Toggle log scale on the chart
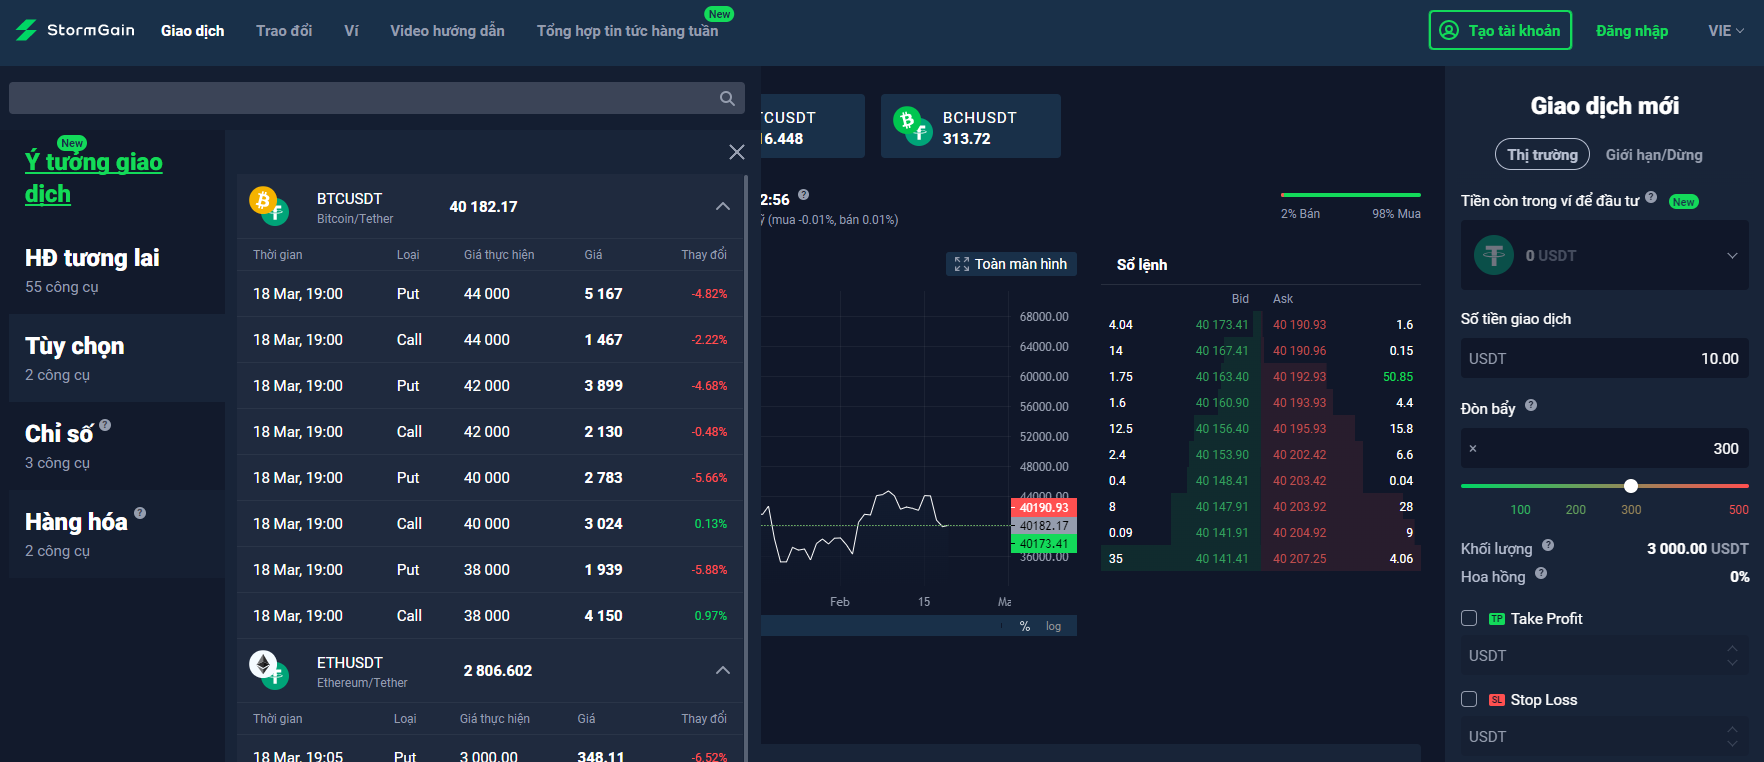Viewport: 1764px width, 762px height. [1053, 626]
